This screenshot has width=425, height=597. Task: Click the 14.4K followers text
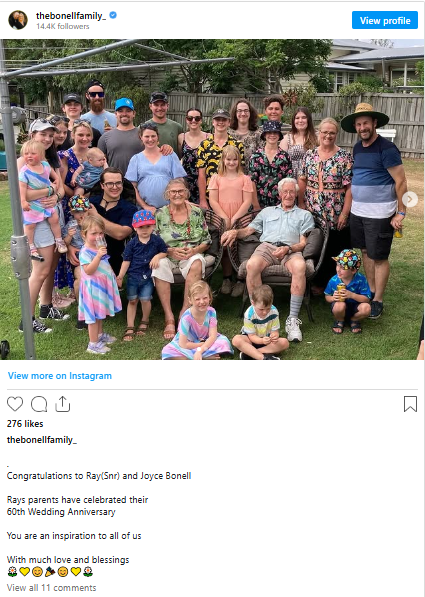[63, 26]
